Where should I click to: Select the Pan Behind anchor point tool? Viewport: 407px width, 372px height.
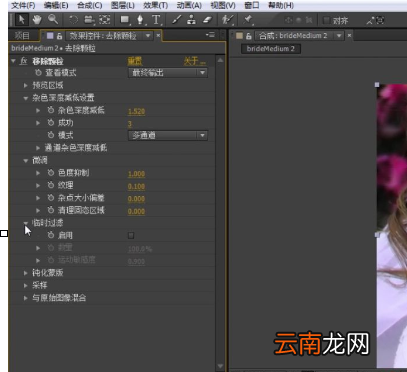(105, 20)
